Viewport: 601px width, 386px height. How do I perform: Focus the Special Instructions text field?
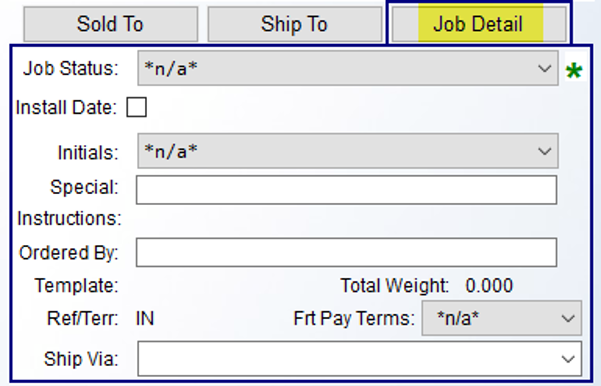click(x=346, y=190)
